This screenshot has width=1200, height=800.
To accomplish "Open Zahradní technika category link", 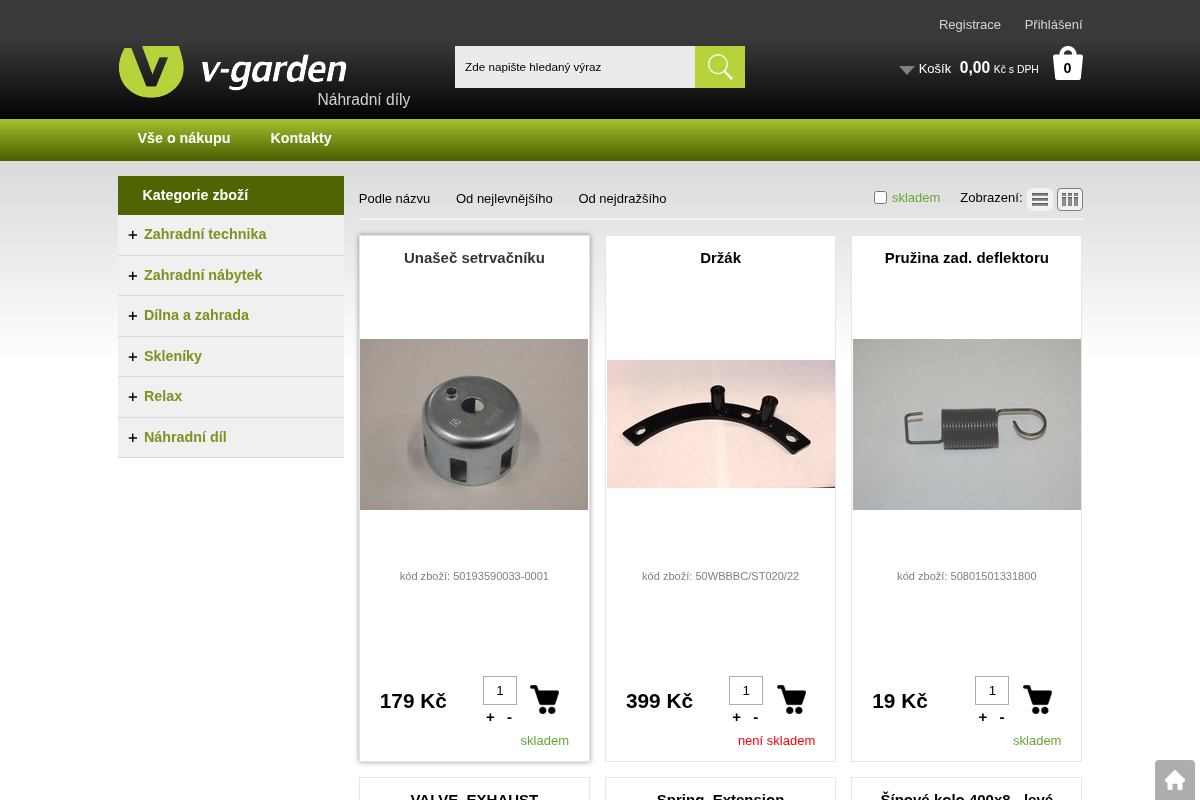I will [205, 234].
